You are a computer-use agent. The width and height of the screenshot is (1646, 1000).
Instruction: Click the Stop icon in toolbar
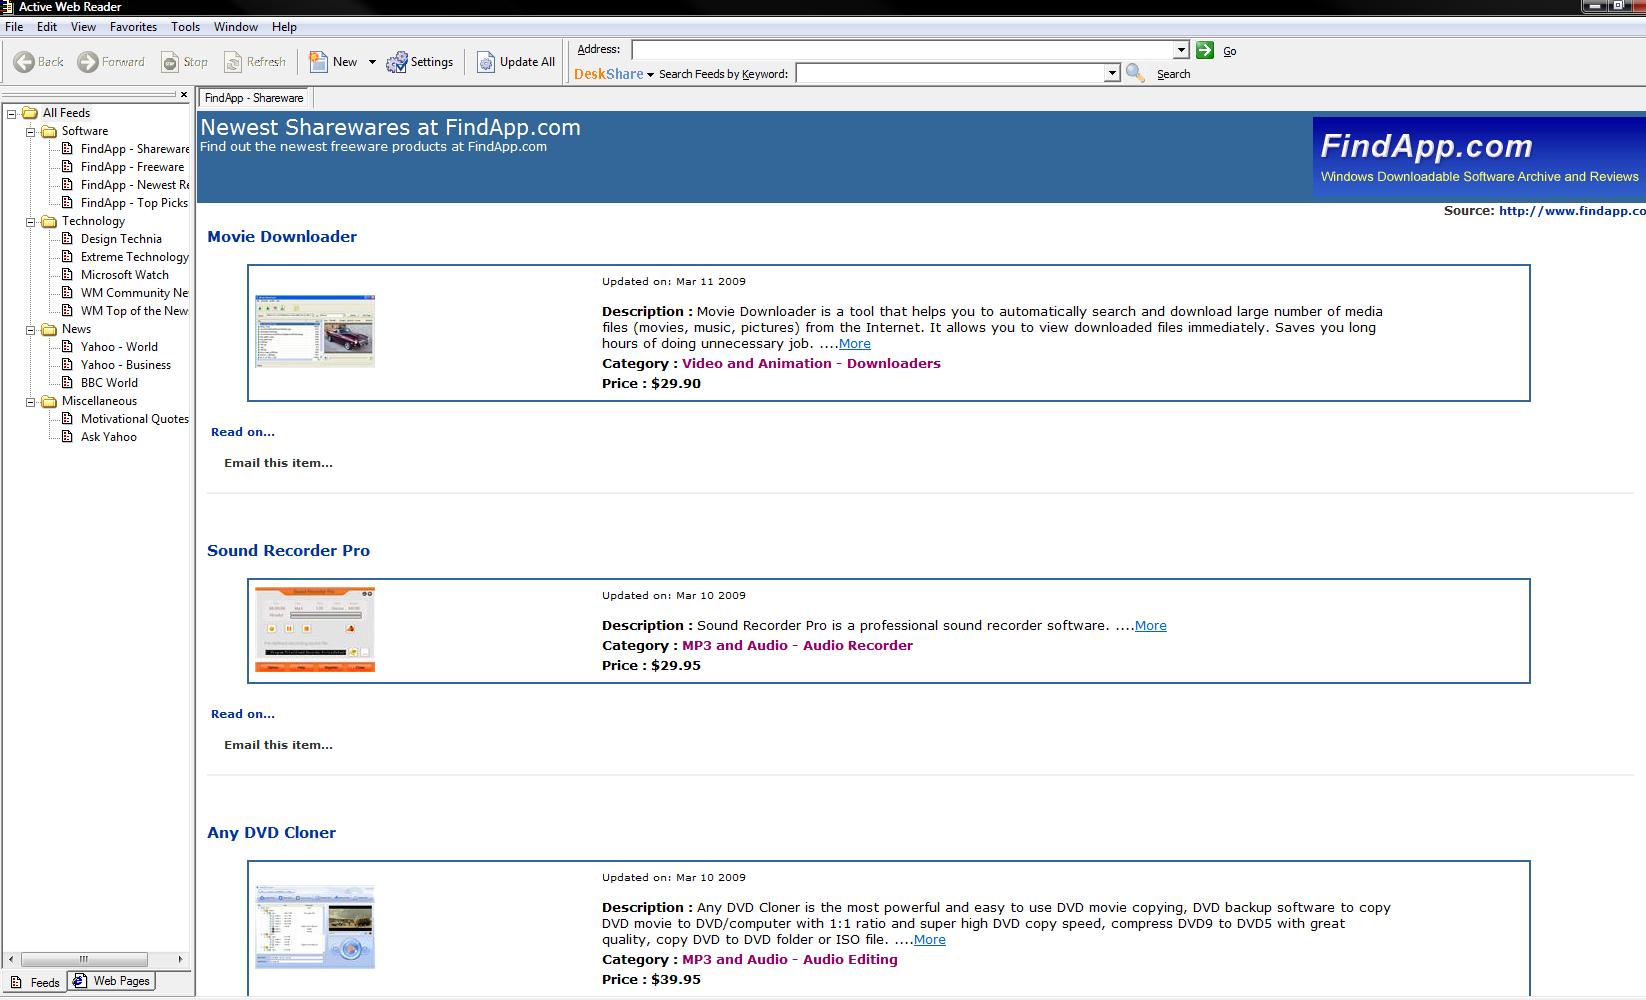coord(171,63)
